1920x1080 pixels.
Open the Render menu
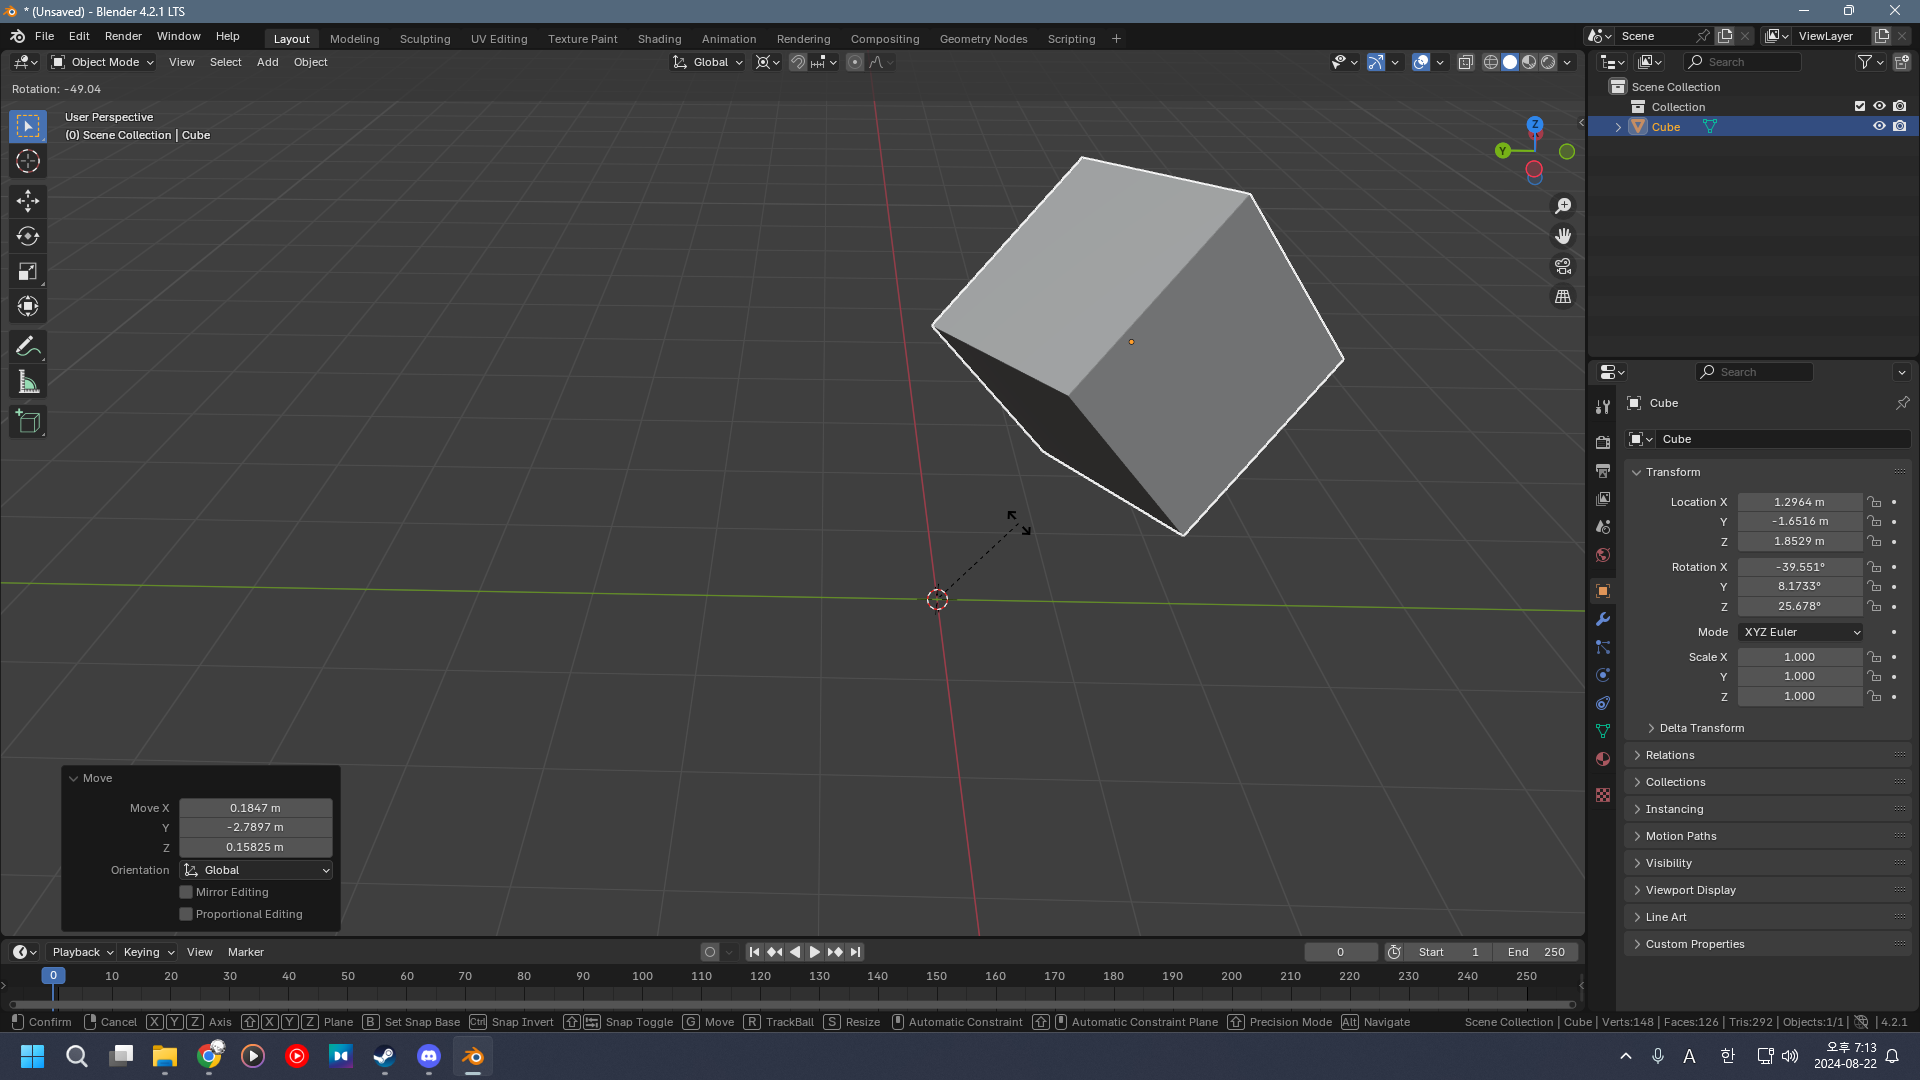click(123, 36)
